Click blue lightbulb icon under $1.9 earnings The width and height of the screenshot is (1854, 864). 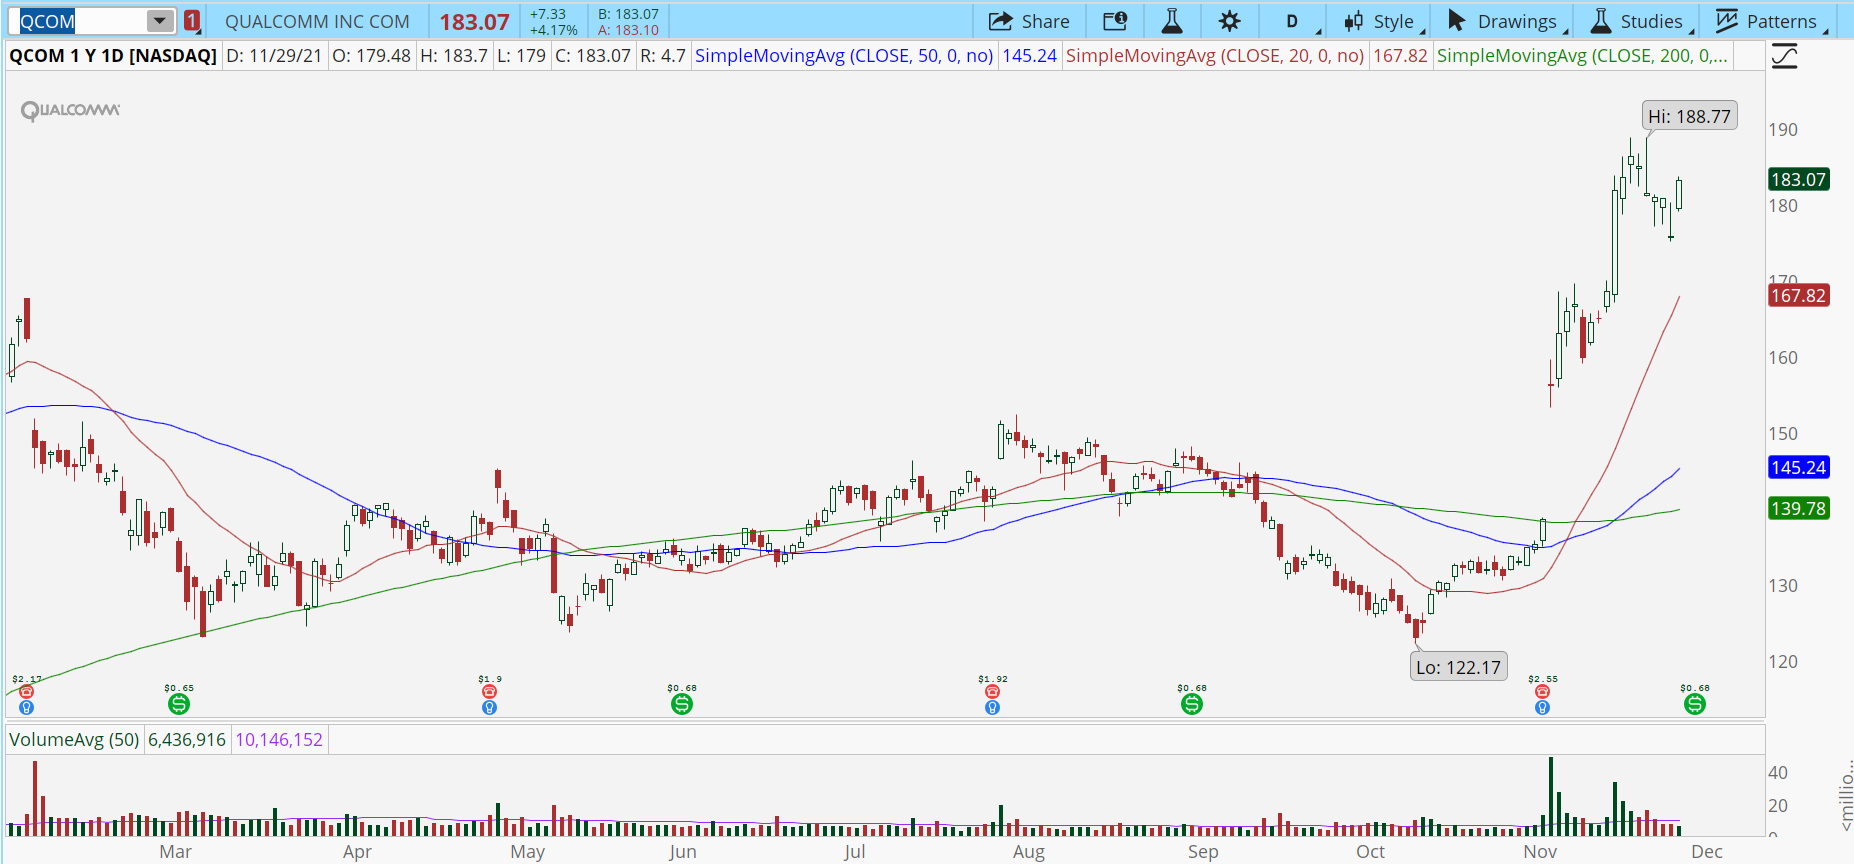pyautogui.click(x=489, y=707)
